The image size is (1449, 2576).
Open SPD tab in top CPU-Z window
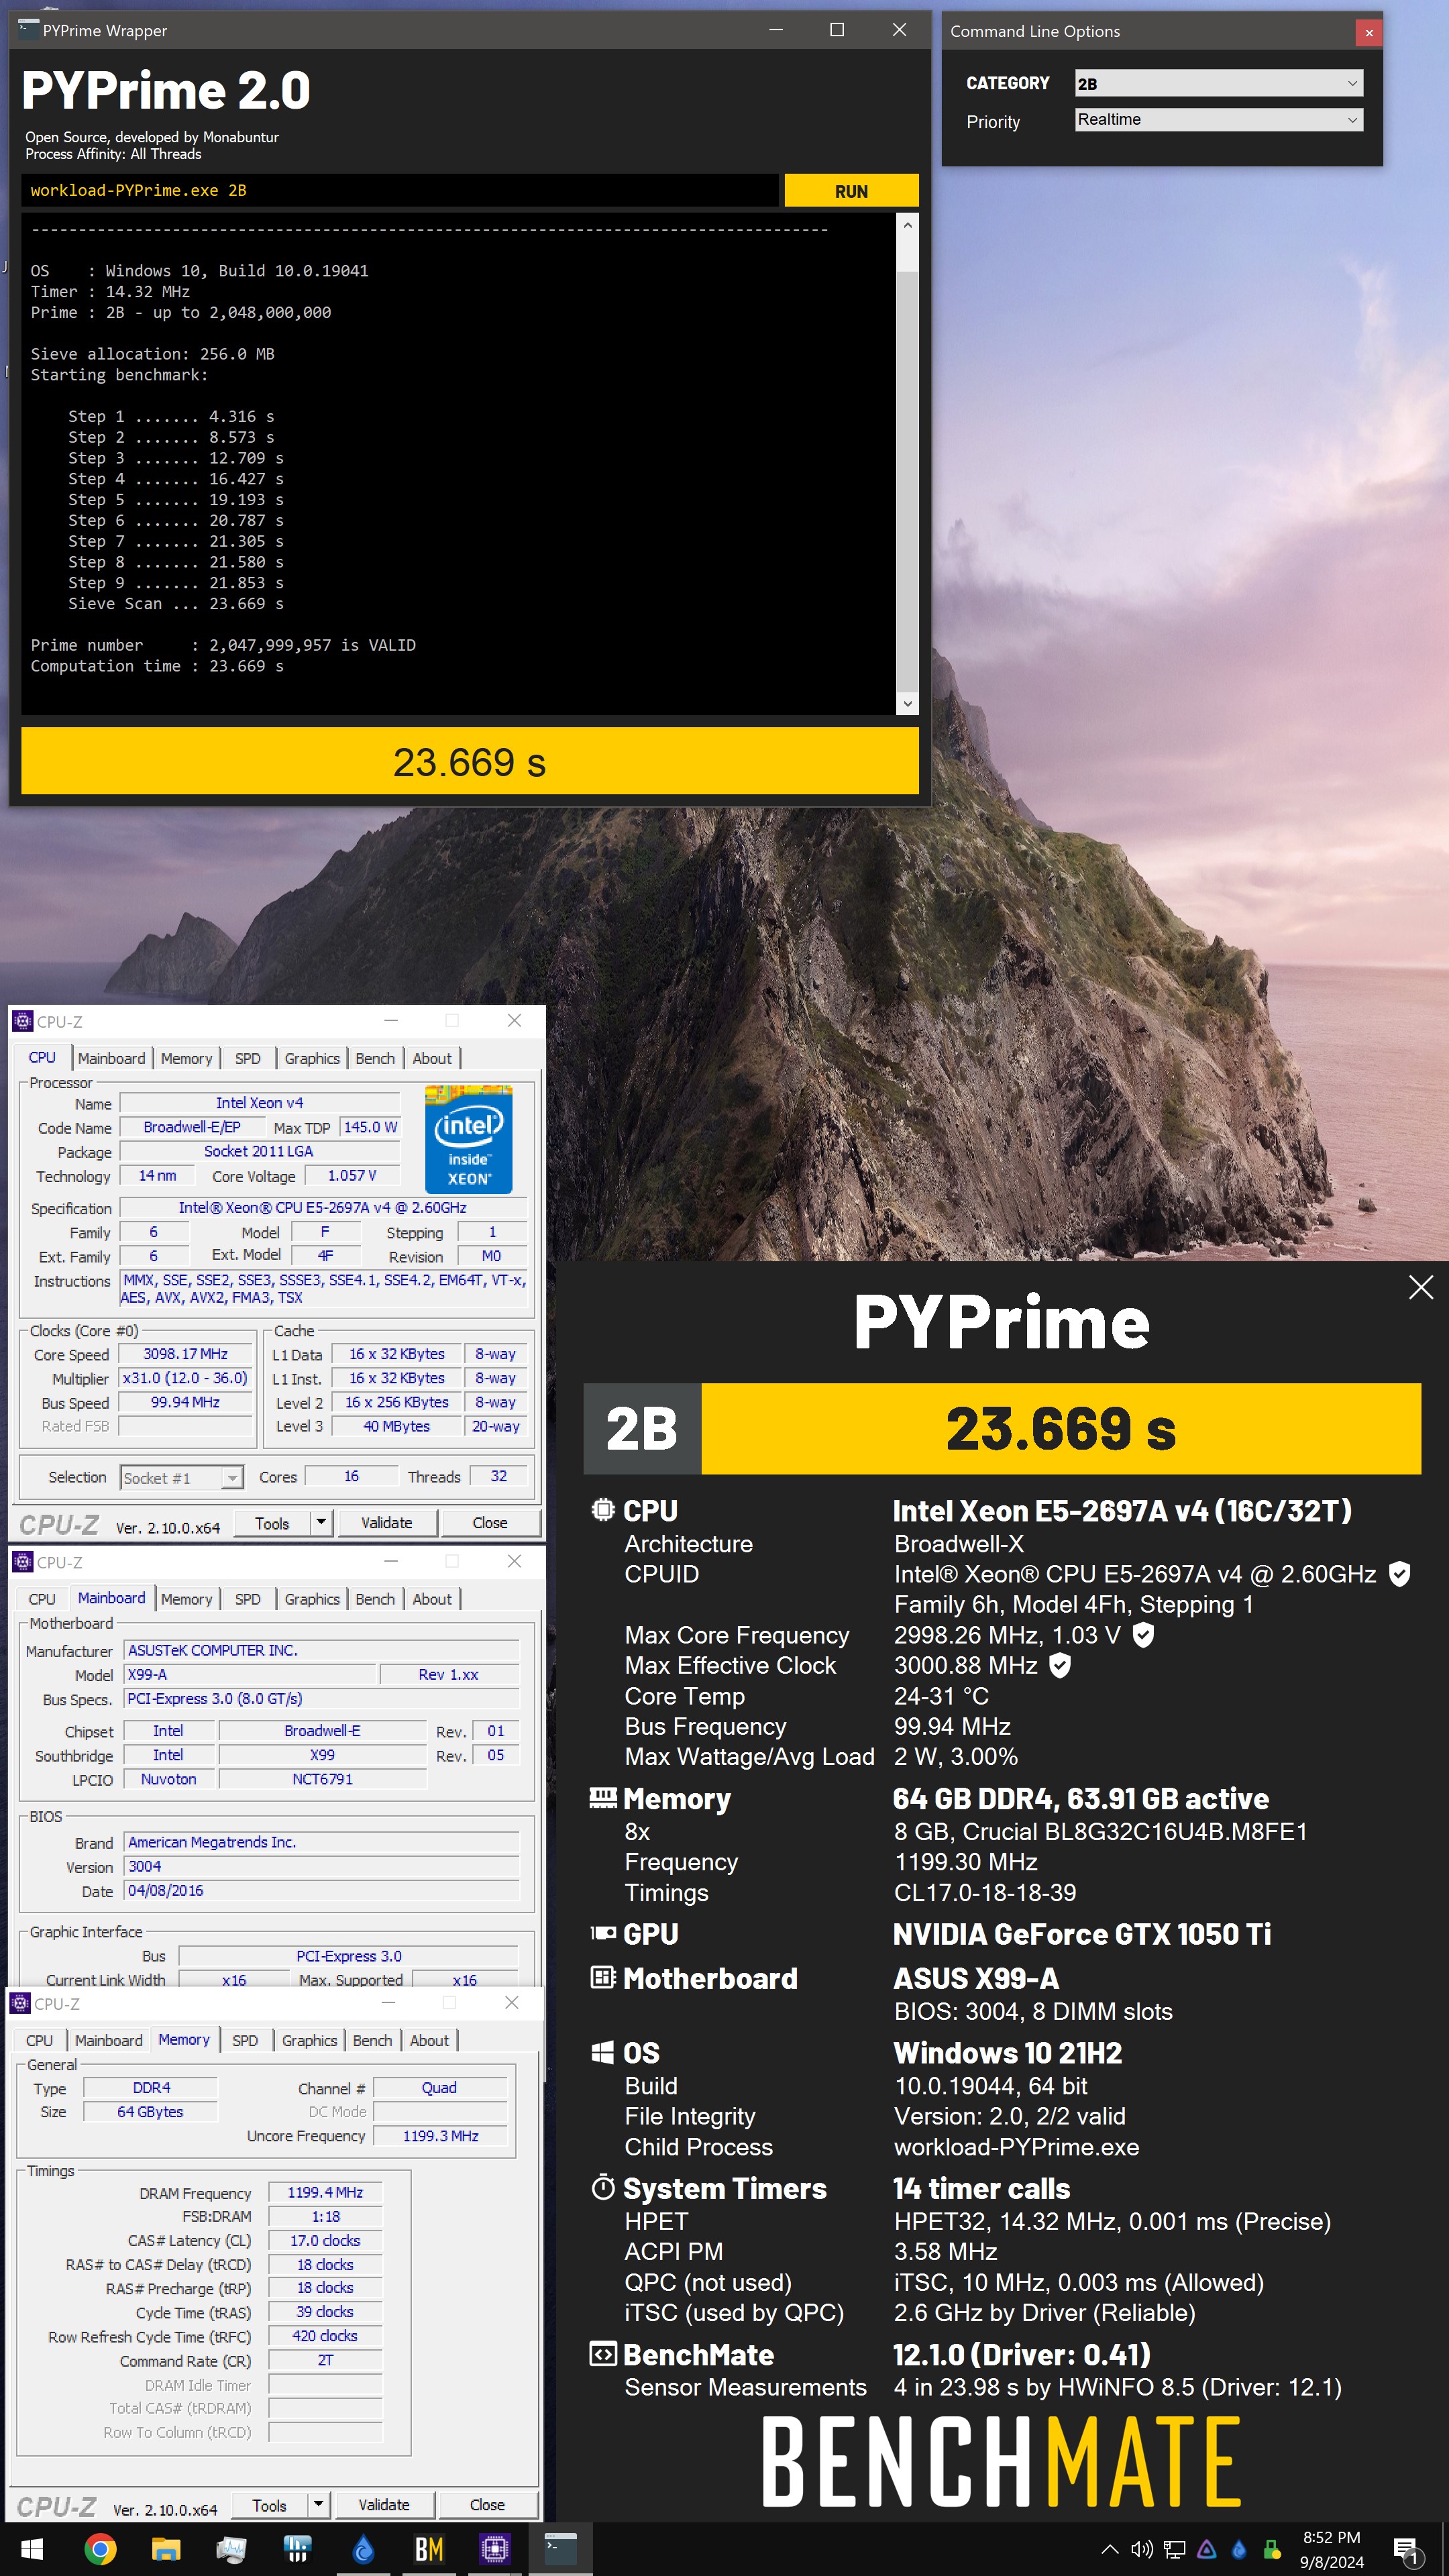coord(247,1058)
